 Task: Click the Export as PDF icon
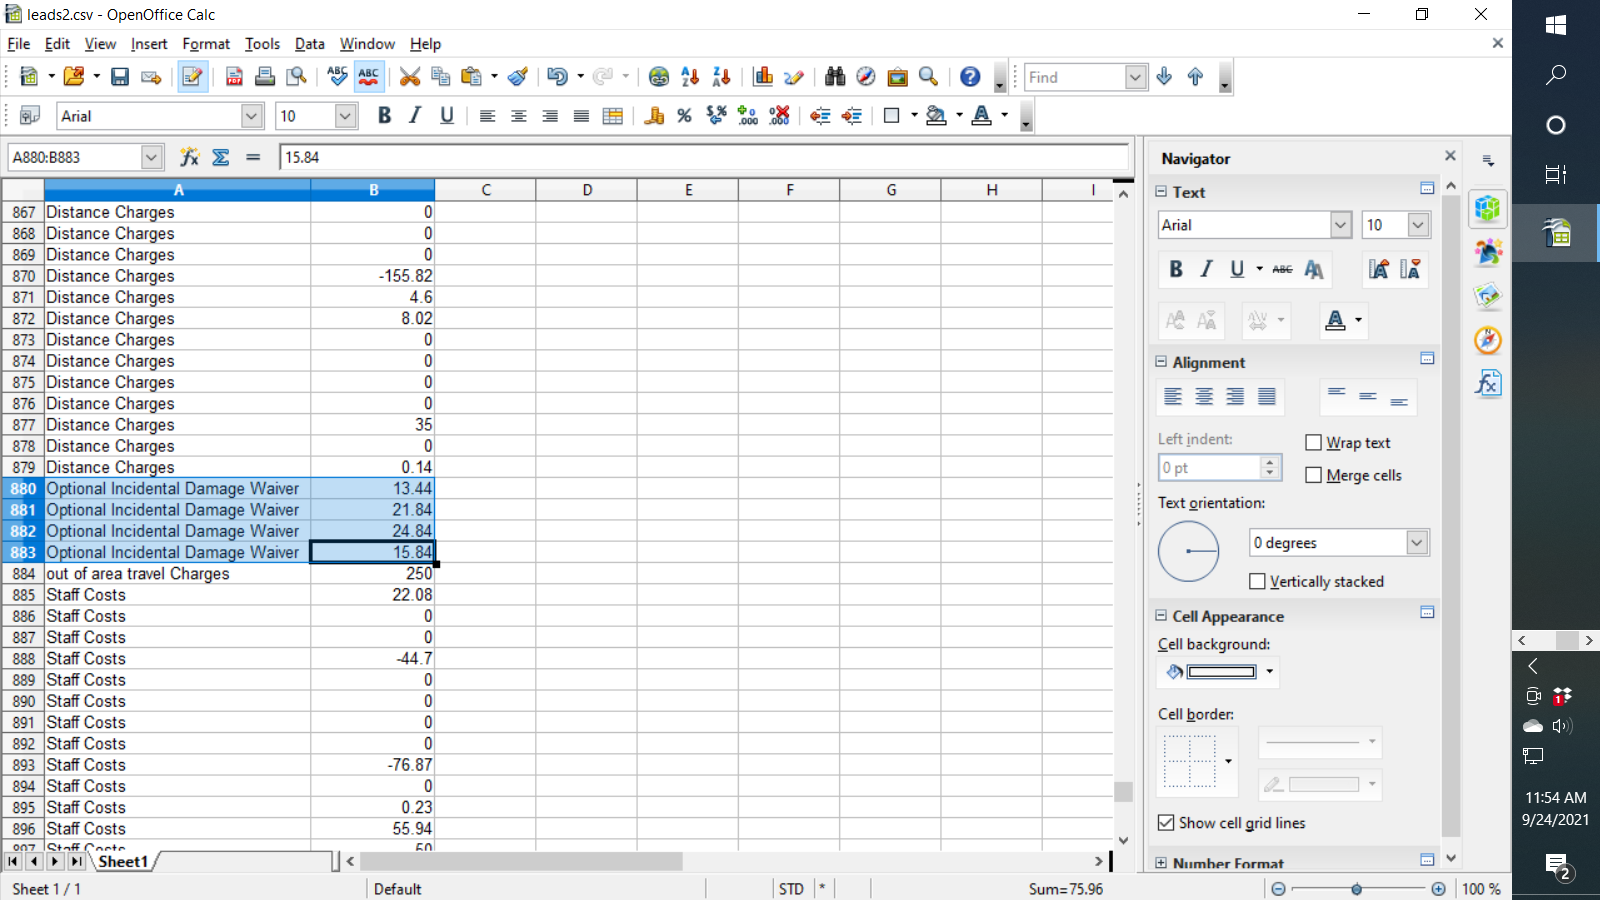pyautogui.click(x=234, y=77)
